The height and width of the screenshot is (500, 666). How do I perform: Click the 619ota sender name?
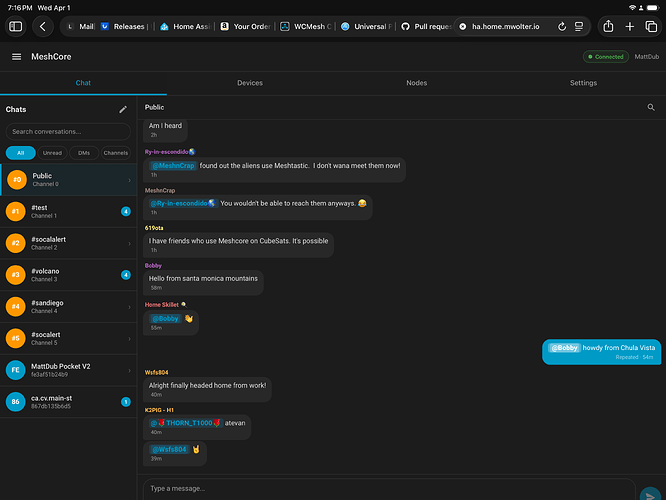[x=154, y=228]
